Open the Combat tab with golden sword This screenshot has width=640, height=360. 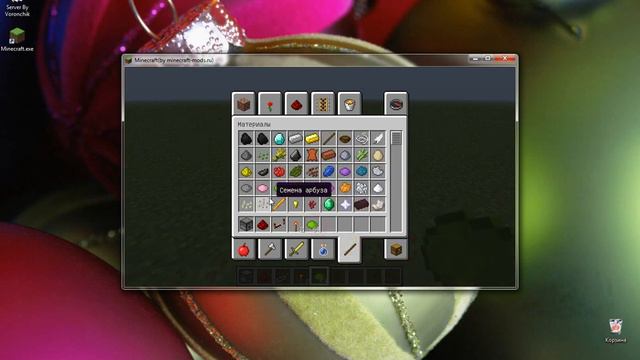coord(296,249)
